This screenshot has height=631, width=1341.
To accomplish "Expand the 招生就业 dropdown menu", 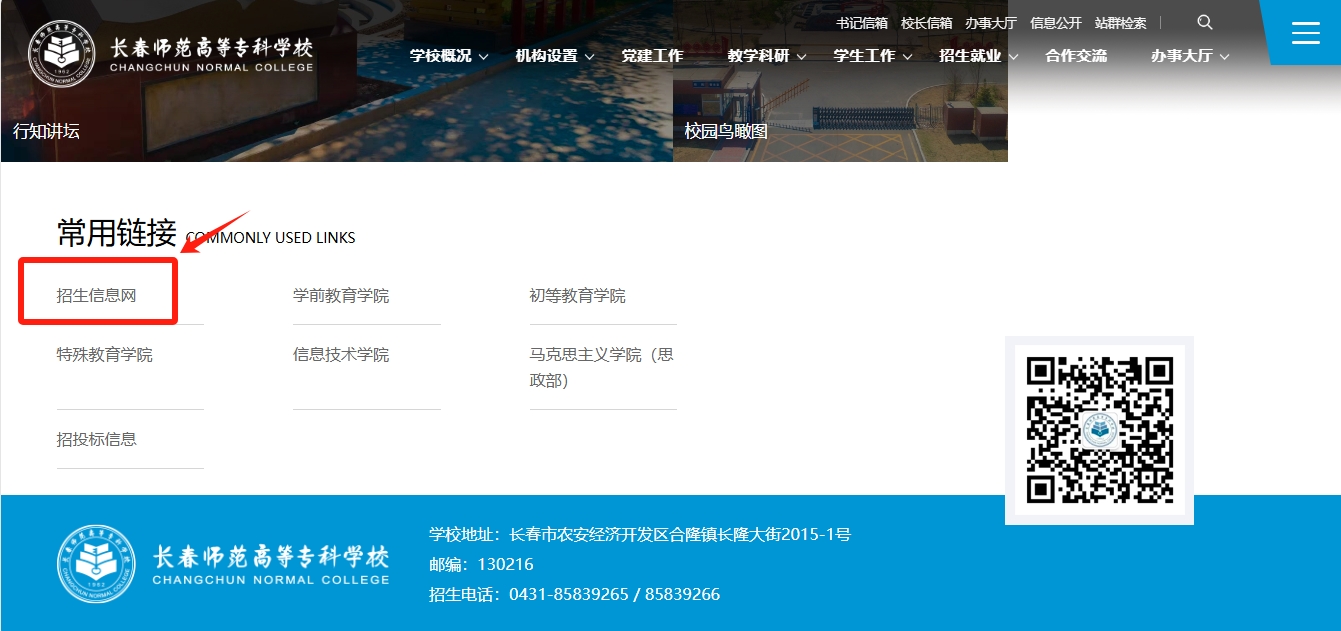I will [x=978, y=56].
